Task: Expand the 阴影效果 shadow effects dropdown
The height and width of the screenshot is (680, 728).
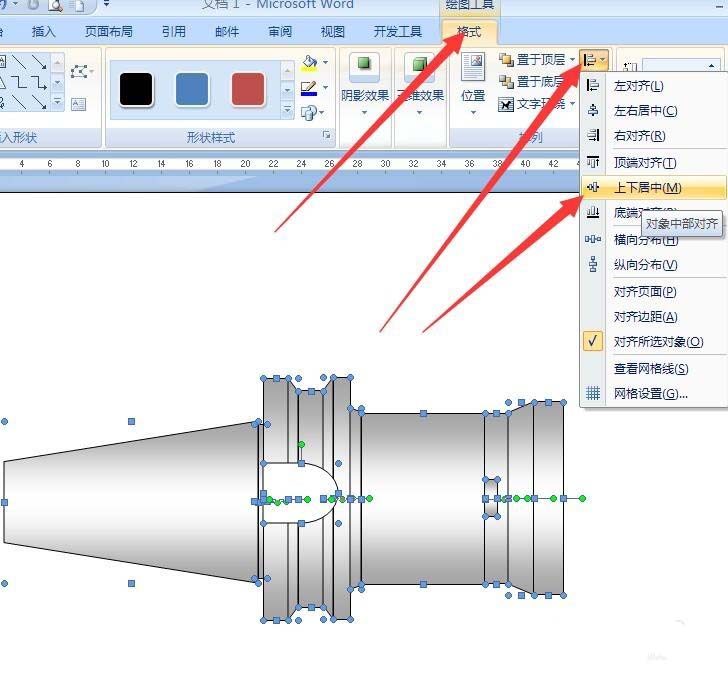Action: [x=363, y=97]
